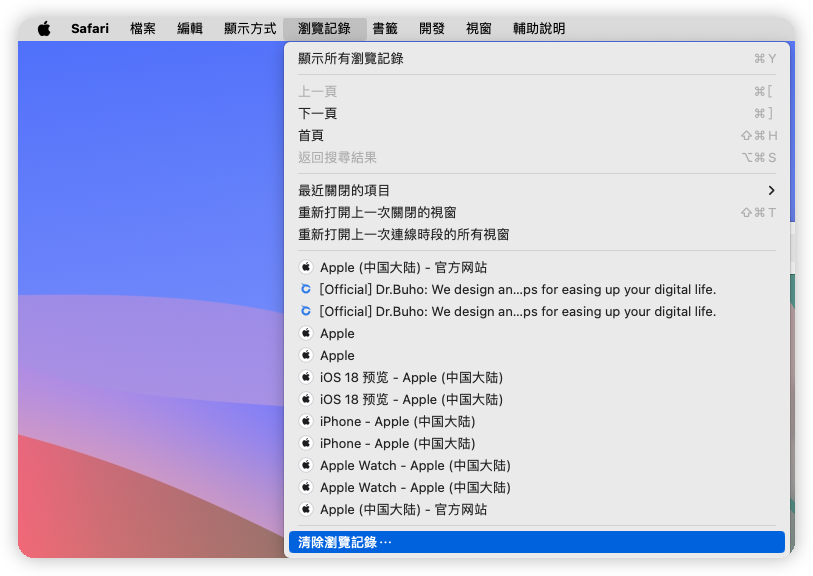813x576 pixels.
Task: Open the Apple logo menu
Action: [x=44, y=29]
